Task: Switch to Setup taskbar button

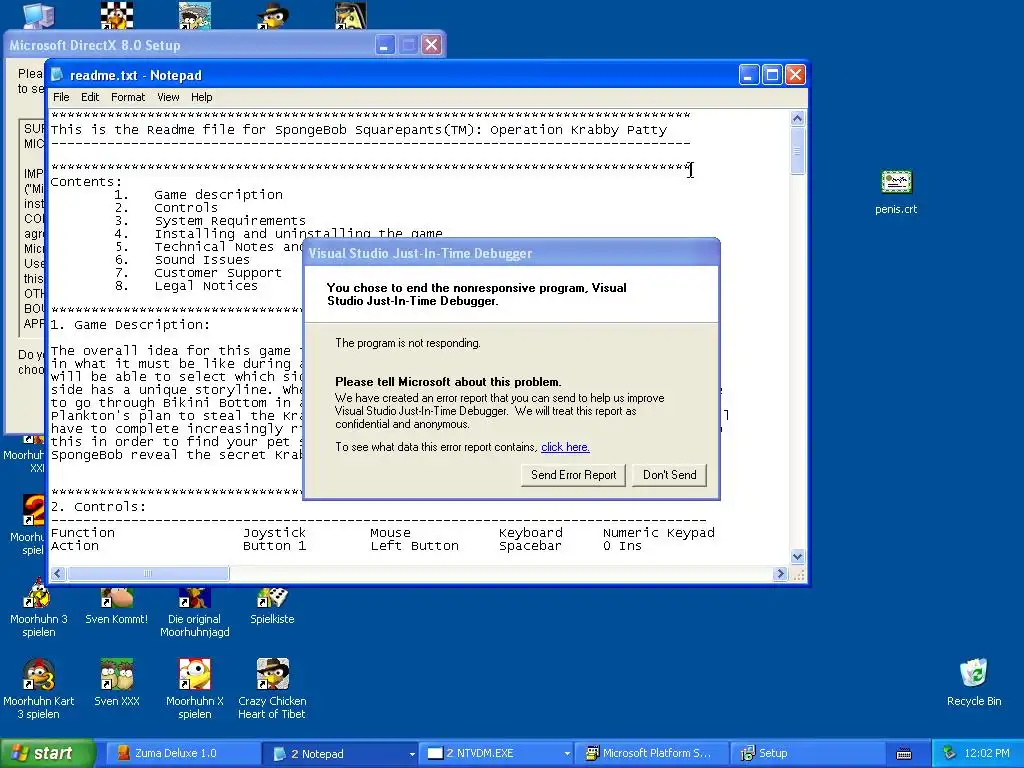Action: tap(806, 753)
